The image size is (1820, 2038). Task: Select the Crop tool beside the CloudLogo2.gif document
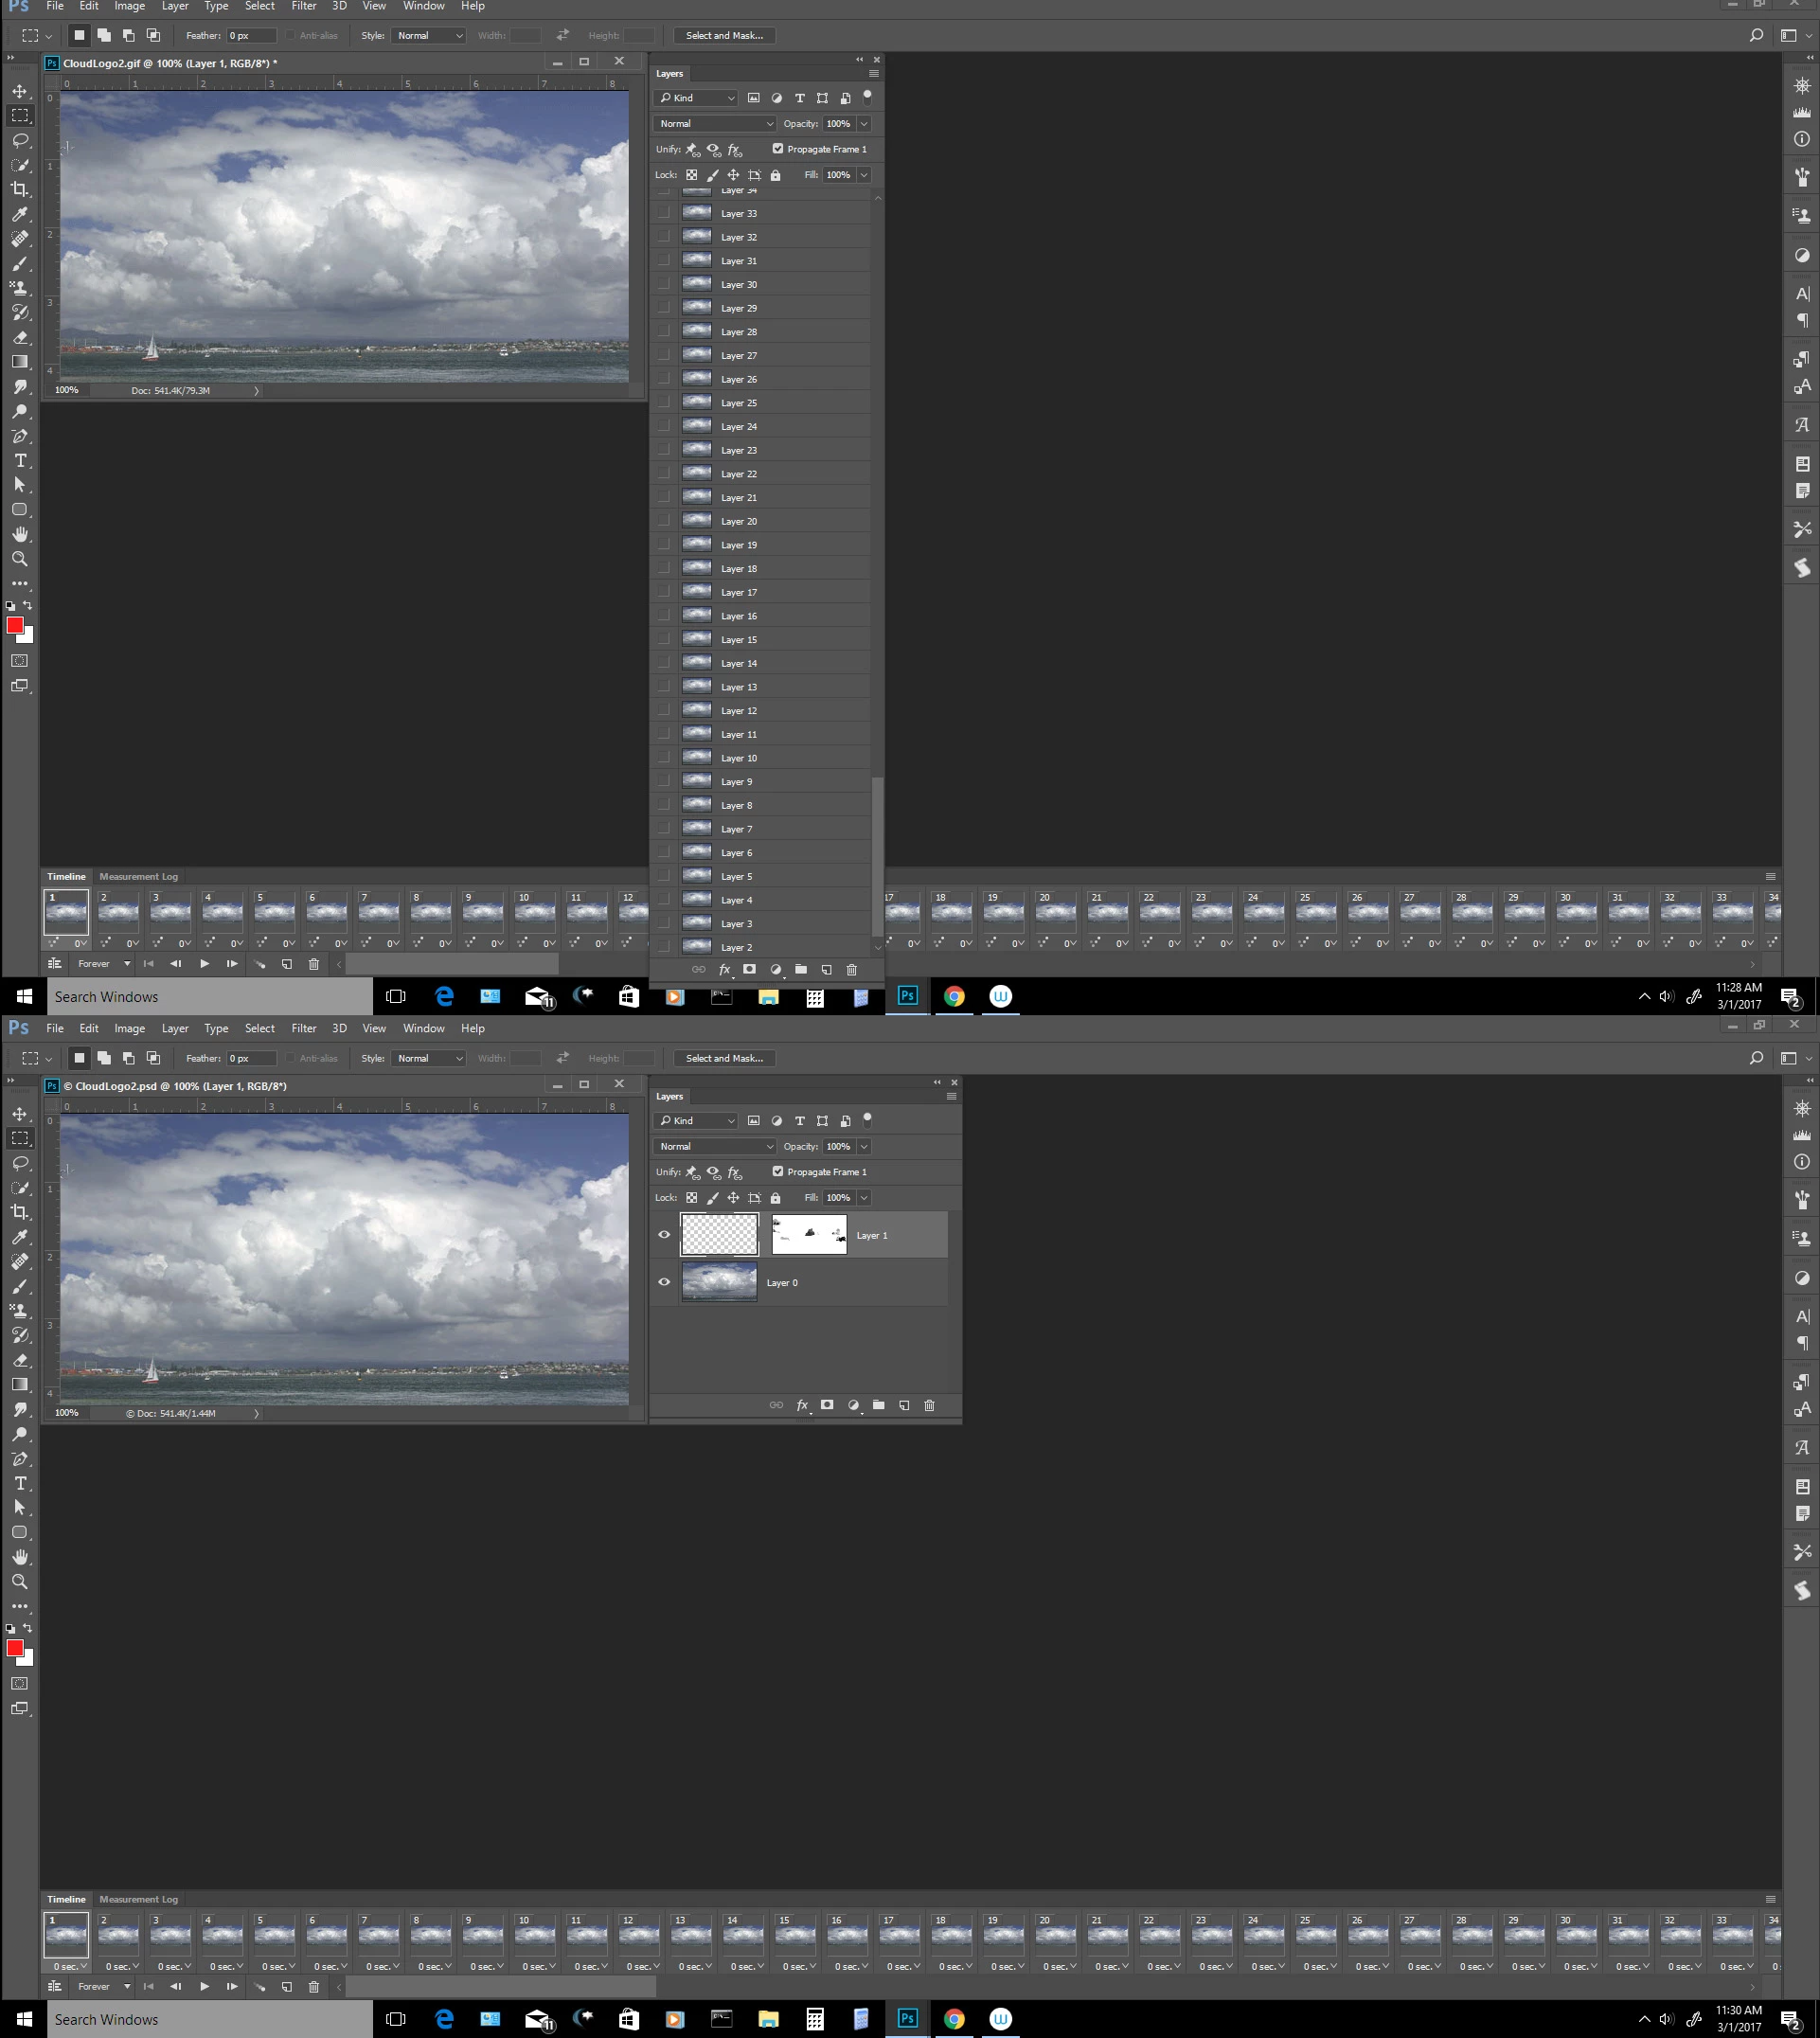coord(20,189)
